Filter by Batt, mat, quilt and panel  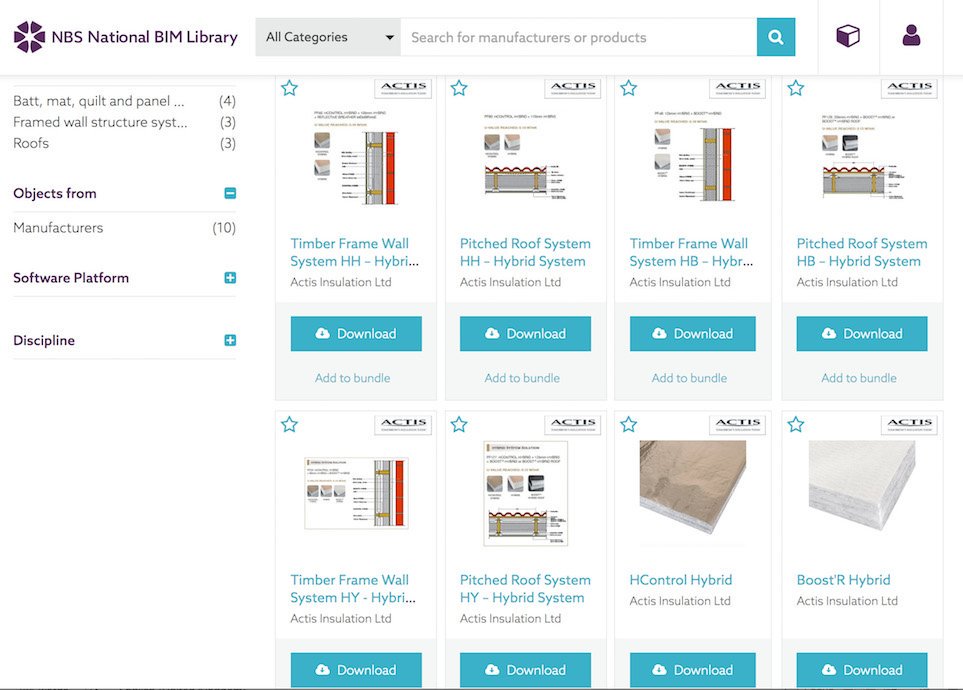coord(124,101)
